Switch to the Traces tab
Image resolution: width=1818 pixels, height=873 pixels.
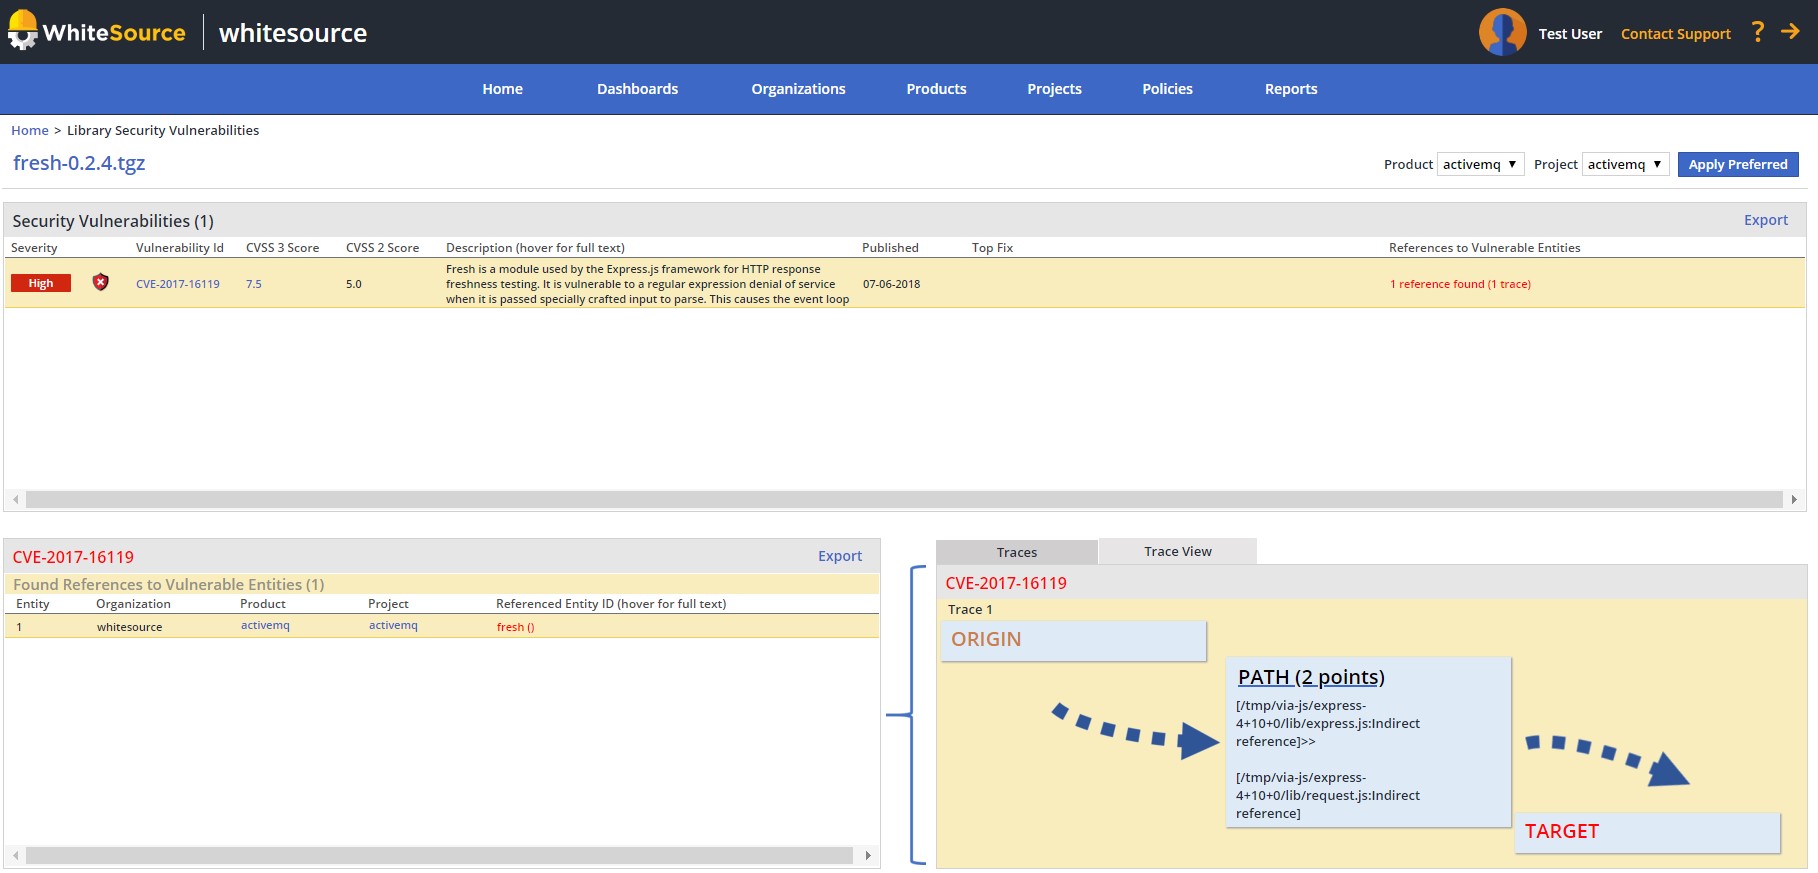(1017, 552)
